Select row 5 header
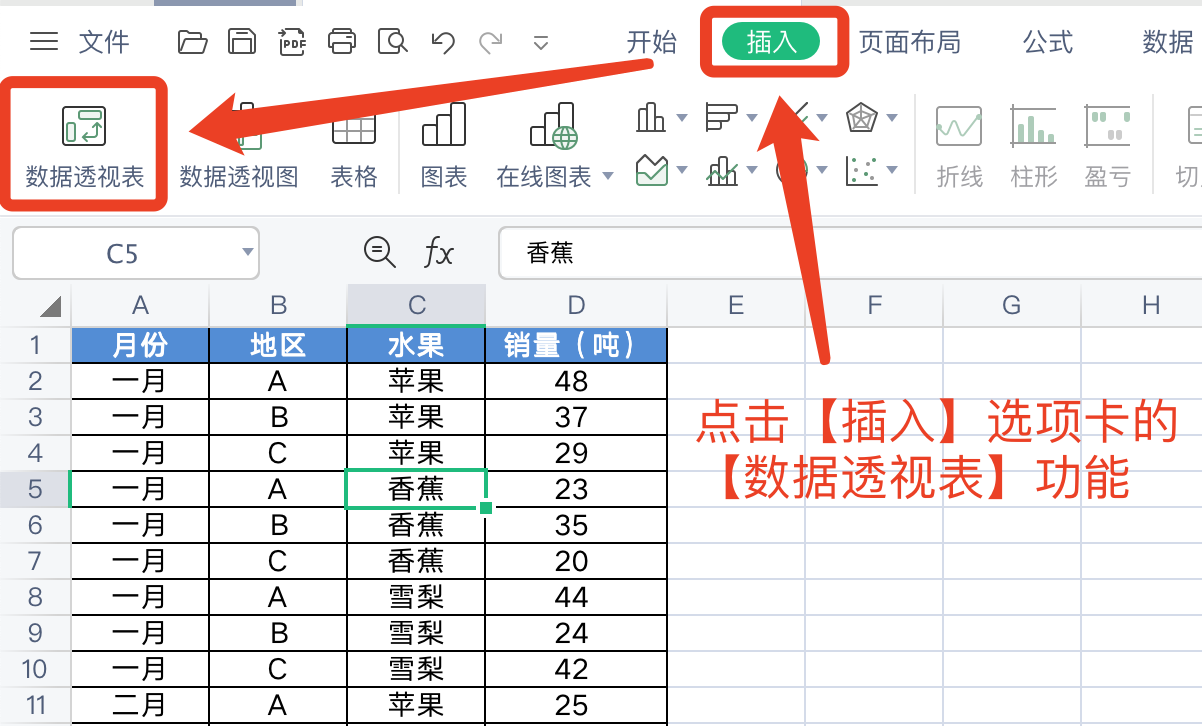1202x726 pixels. [x=36, y=489]
